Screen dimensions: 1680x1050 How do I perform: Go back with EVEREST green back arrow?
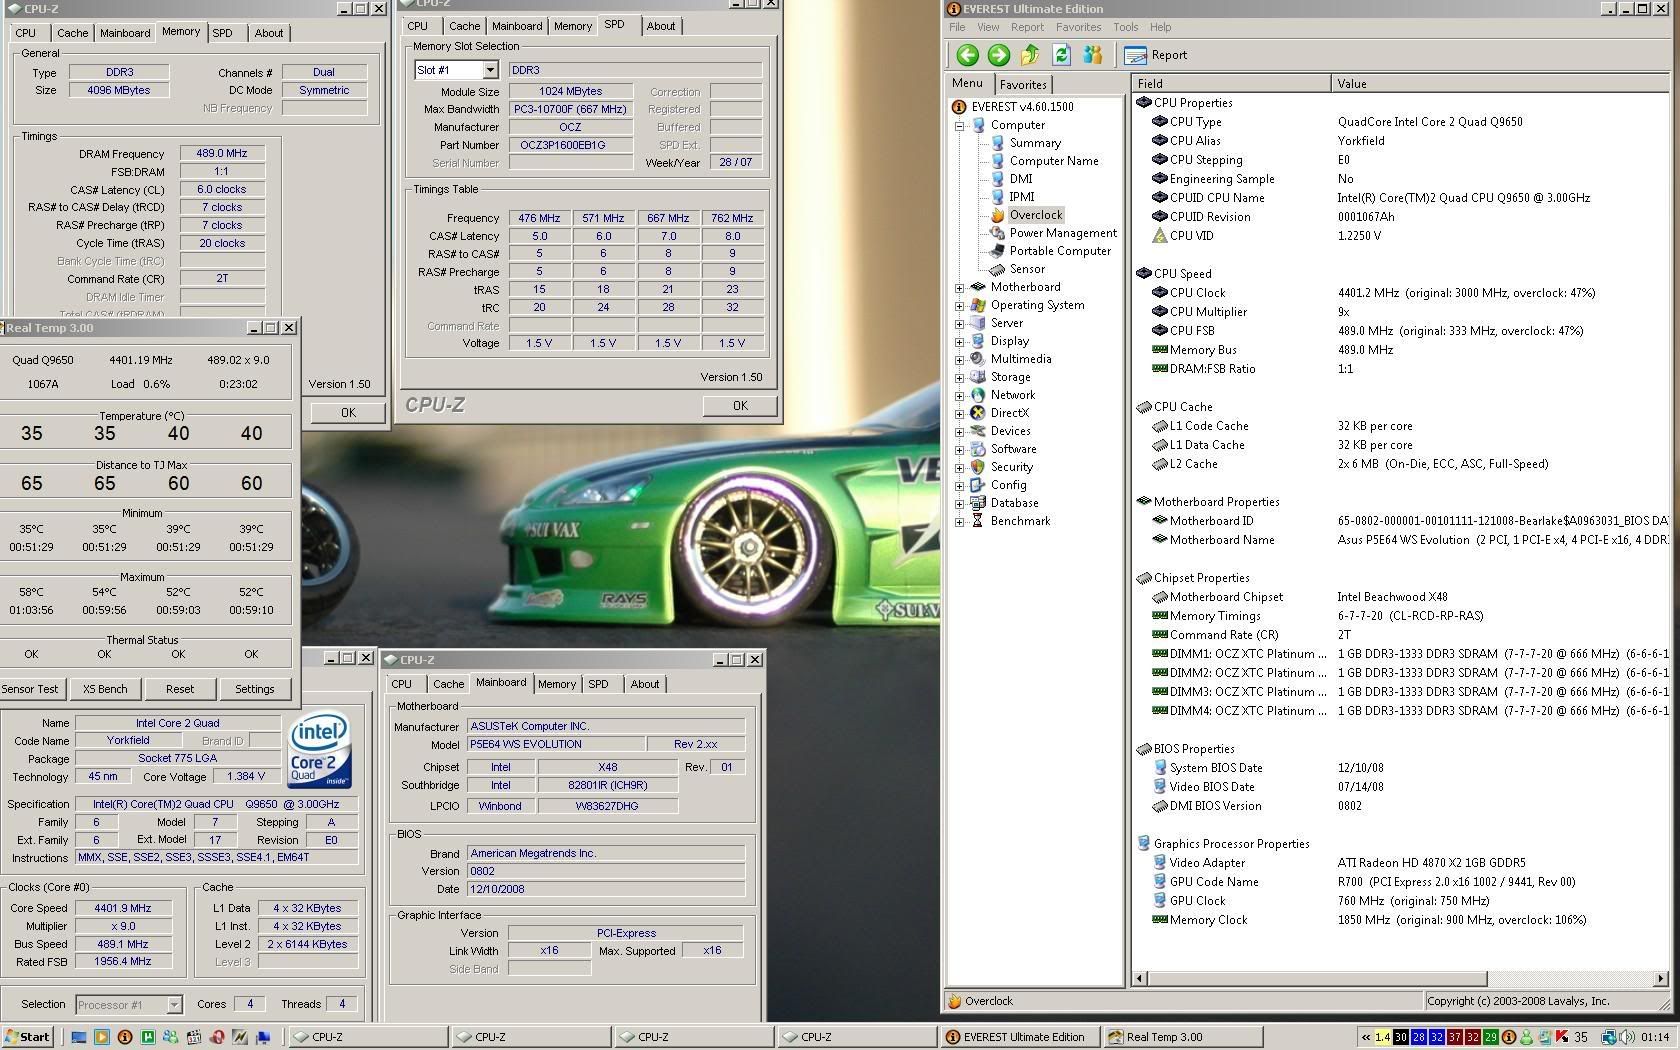(x=967, y=55)
